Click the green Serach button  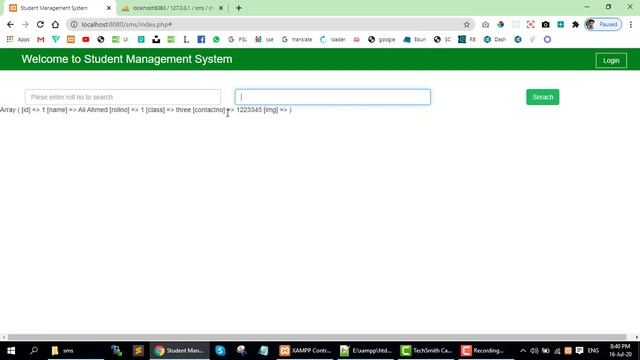(x=542, y=97)
